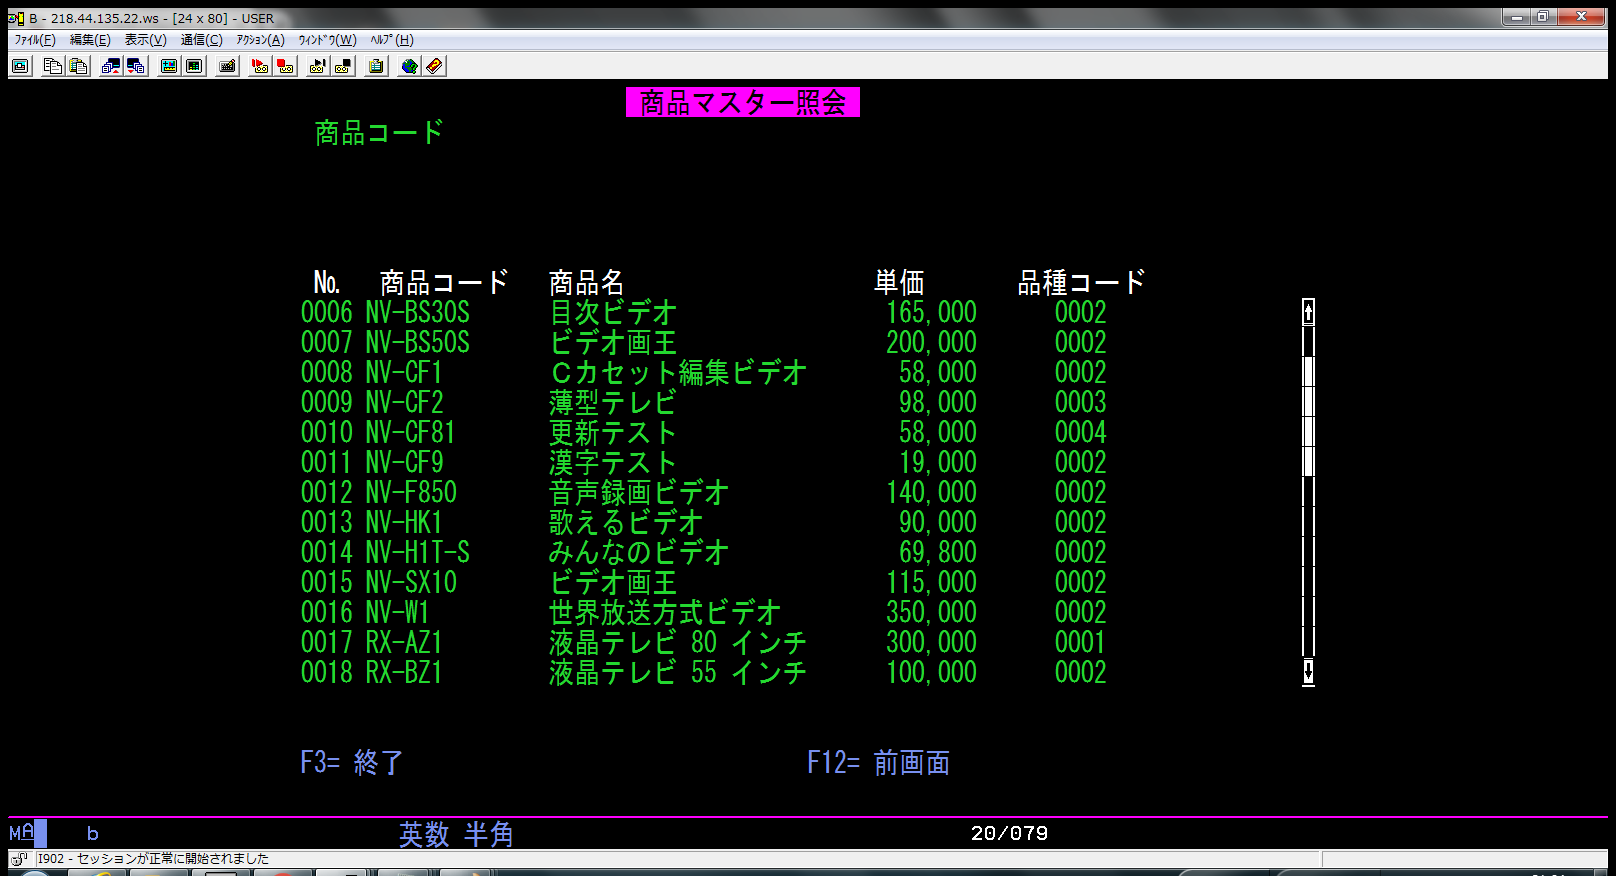Click the Print Screen toolbar icon

[21, 66]
